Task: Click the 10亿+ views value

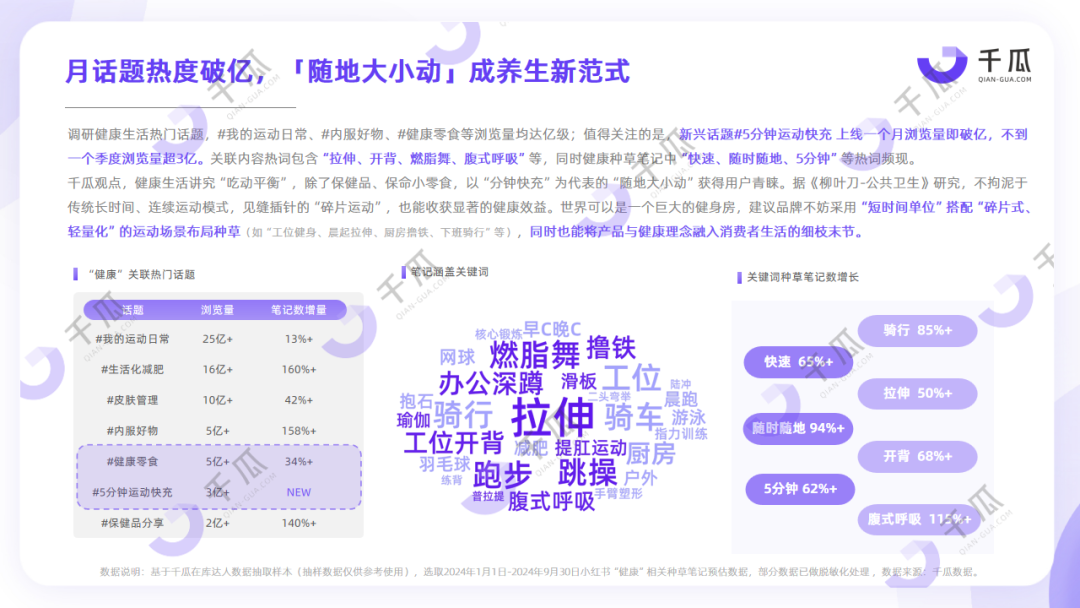Action: pyautogui.click(x=218, y=400)
